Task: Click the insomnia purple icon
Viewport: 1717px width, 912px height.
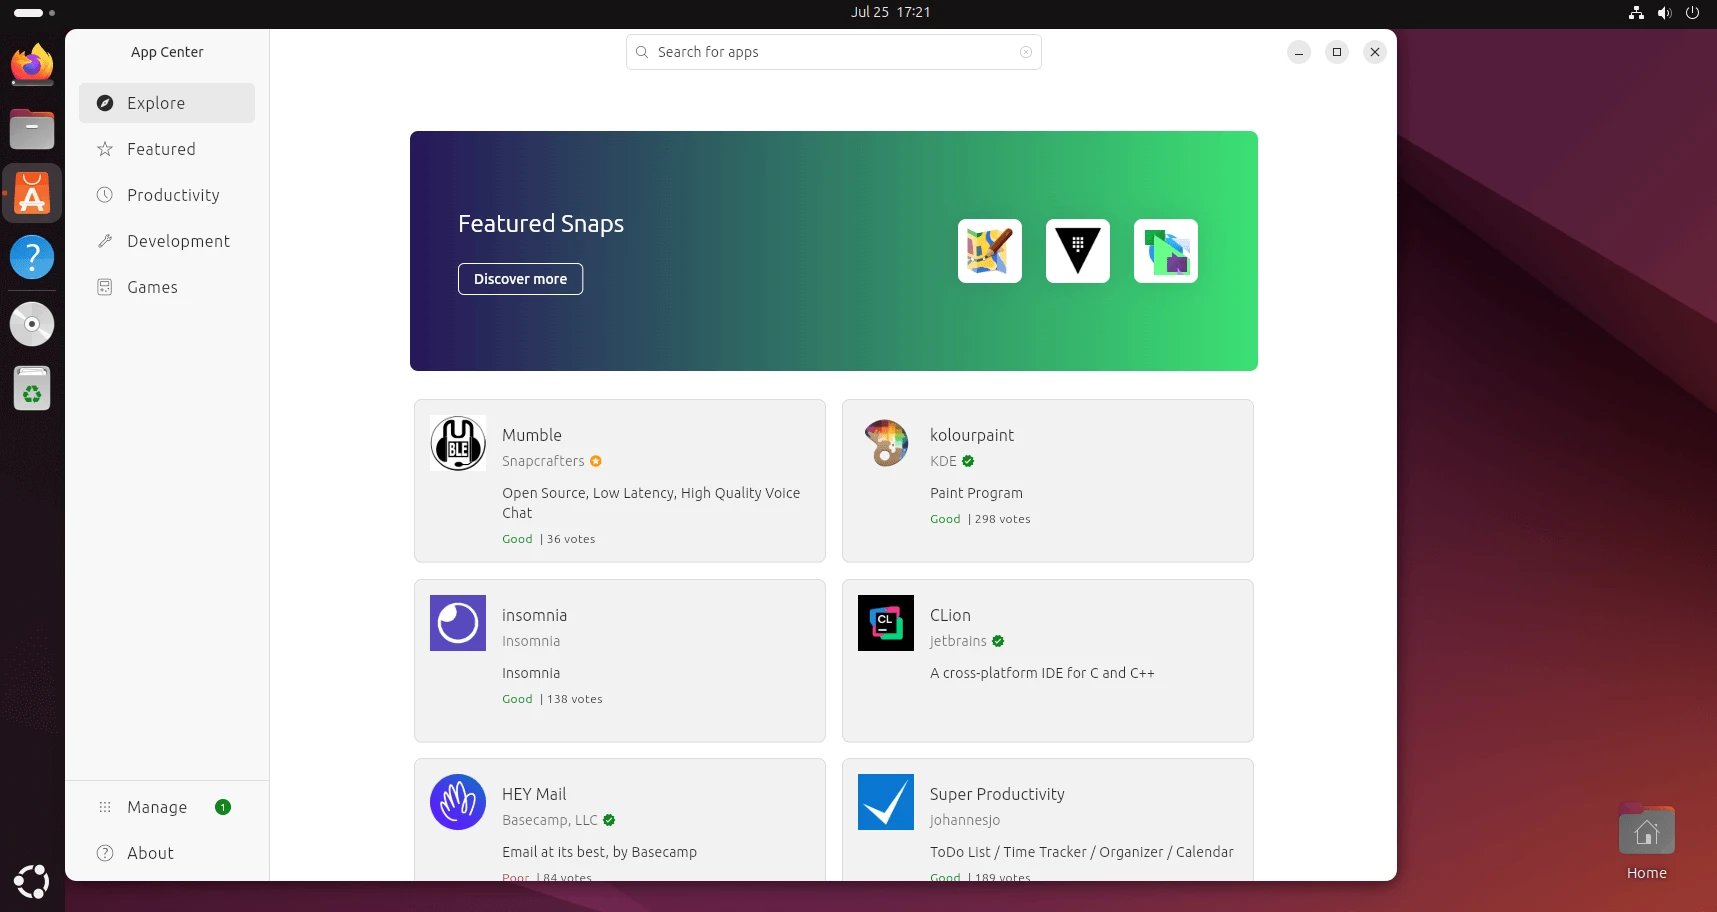Action: pyautogui.click(x=458, y=623)
